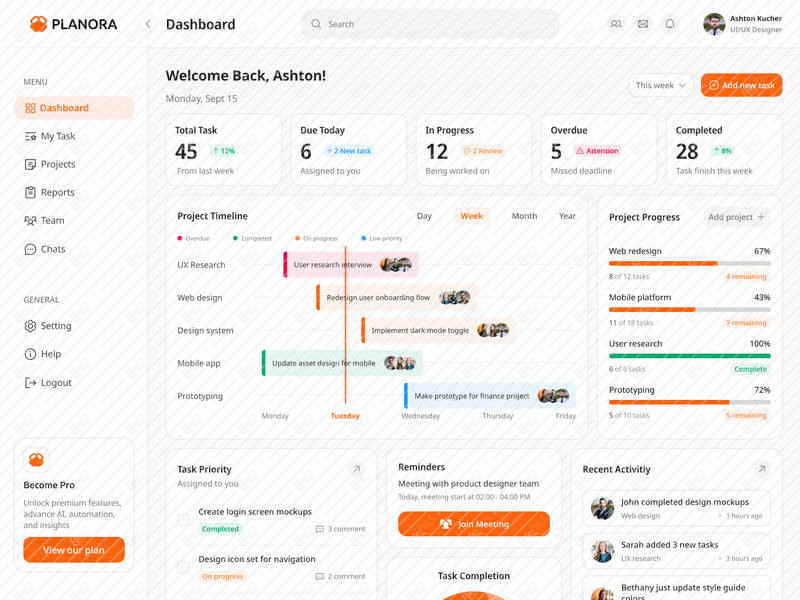
Task: Check the Design icon set for navigation checkbox
Action: pyautogui.click(x=183, y=567)
